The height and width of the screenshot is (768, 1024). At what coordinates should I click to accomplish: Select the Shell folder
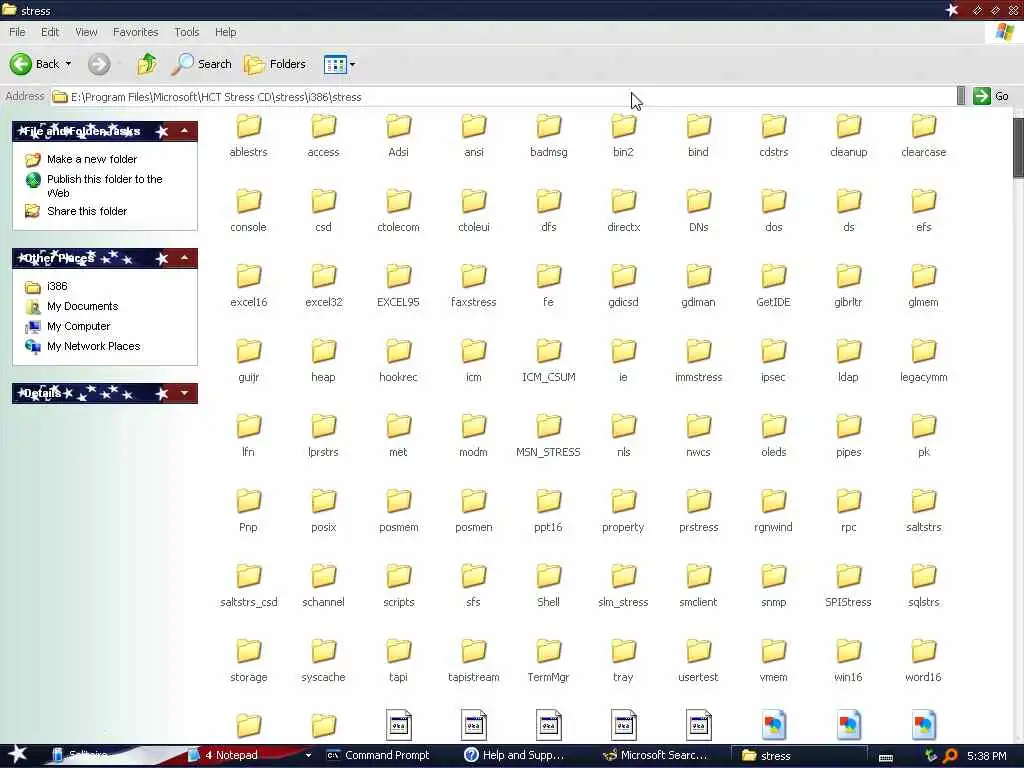549,586
